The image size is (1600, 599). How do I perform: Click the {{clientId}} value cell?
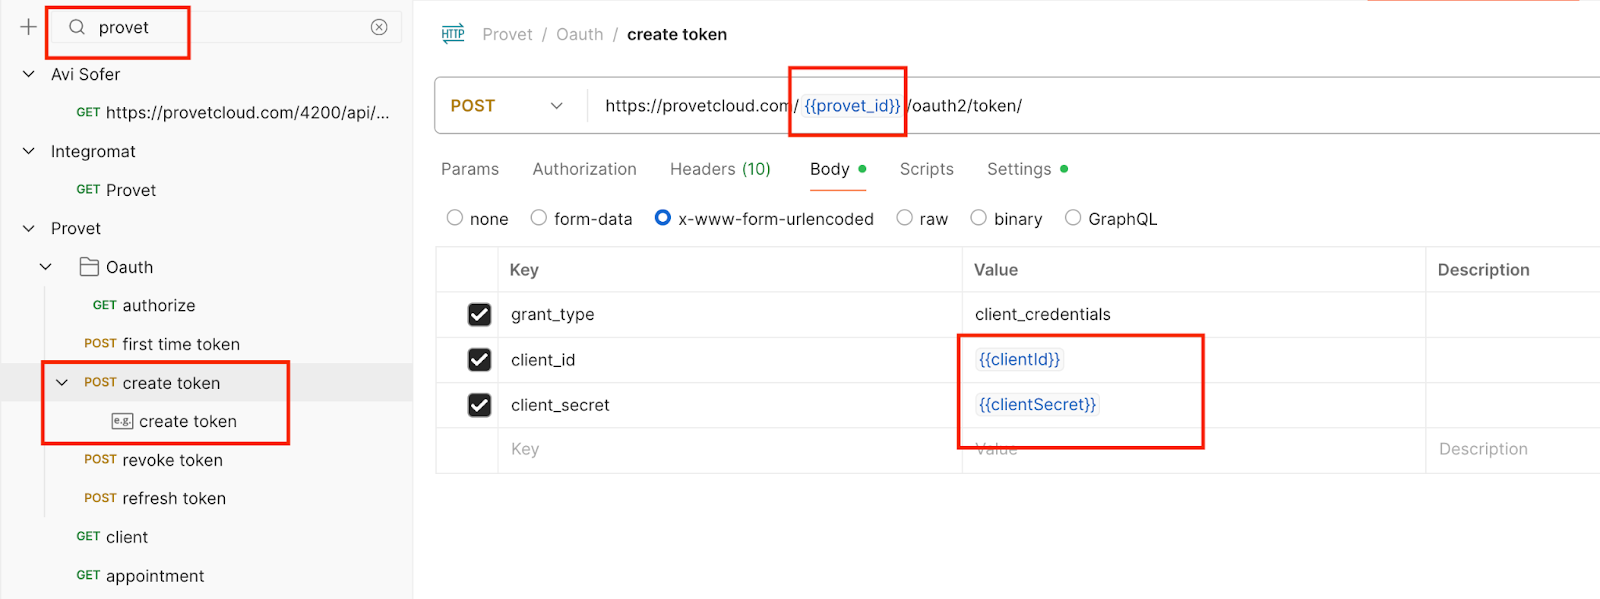coord(1194,360)
